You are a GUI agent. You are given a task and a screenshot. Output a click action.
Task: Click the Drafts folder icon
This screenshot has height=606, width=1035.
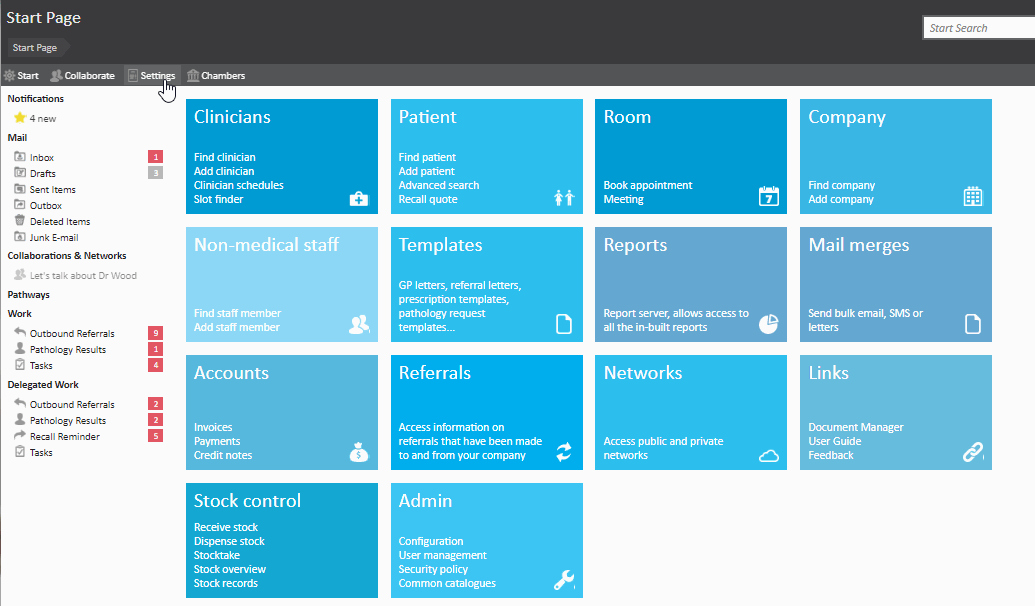coord(20,172)
